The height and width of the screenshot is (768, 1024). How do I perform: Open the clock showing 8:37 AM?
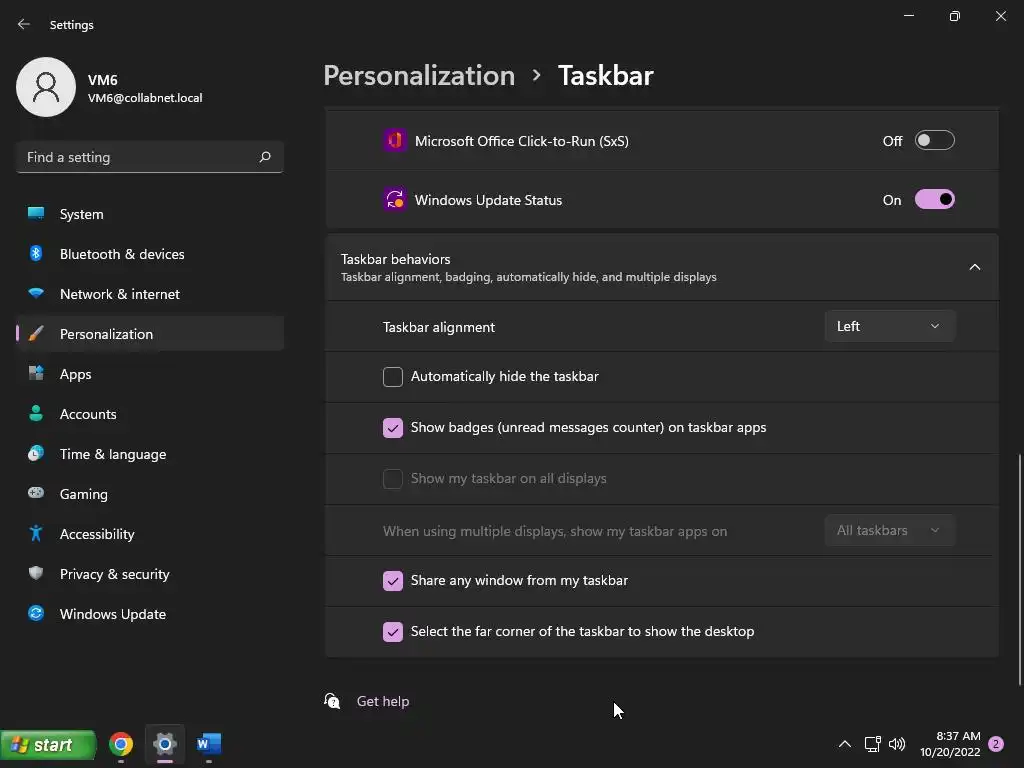[950, 744]
